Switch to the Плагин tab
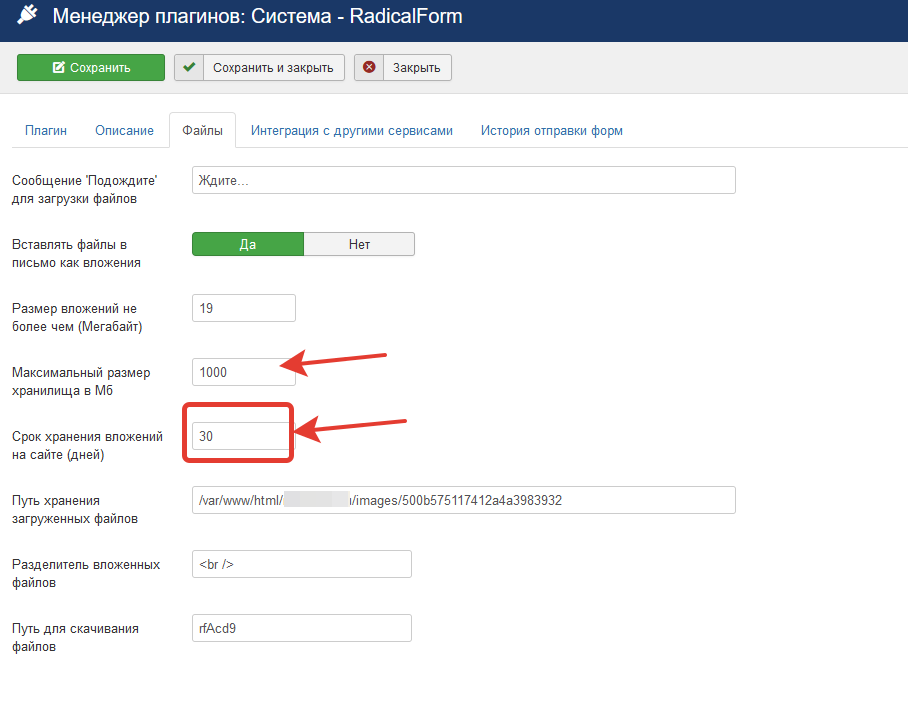Viewport: 908px width, 712px height. (x=46, y=131)
